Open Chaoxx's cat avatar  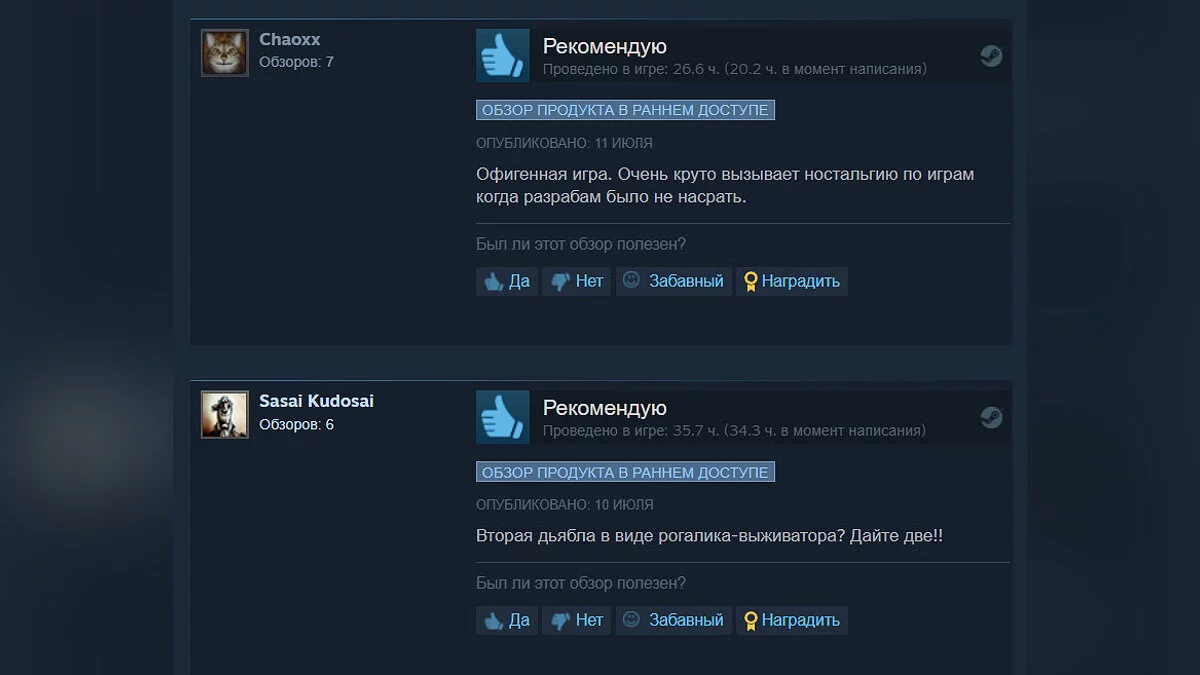[x=225, y=53]
